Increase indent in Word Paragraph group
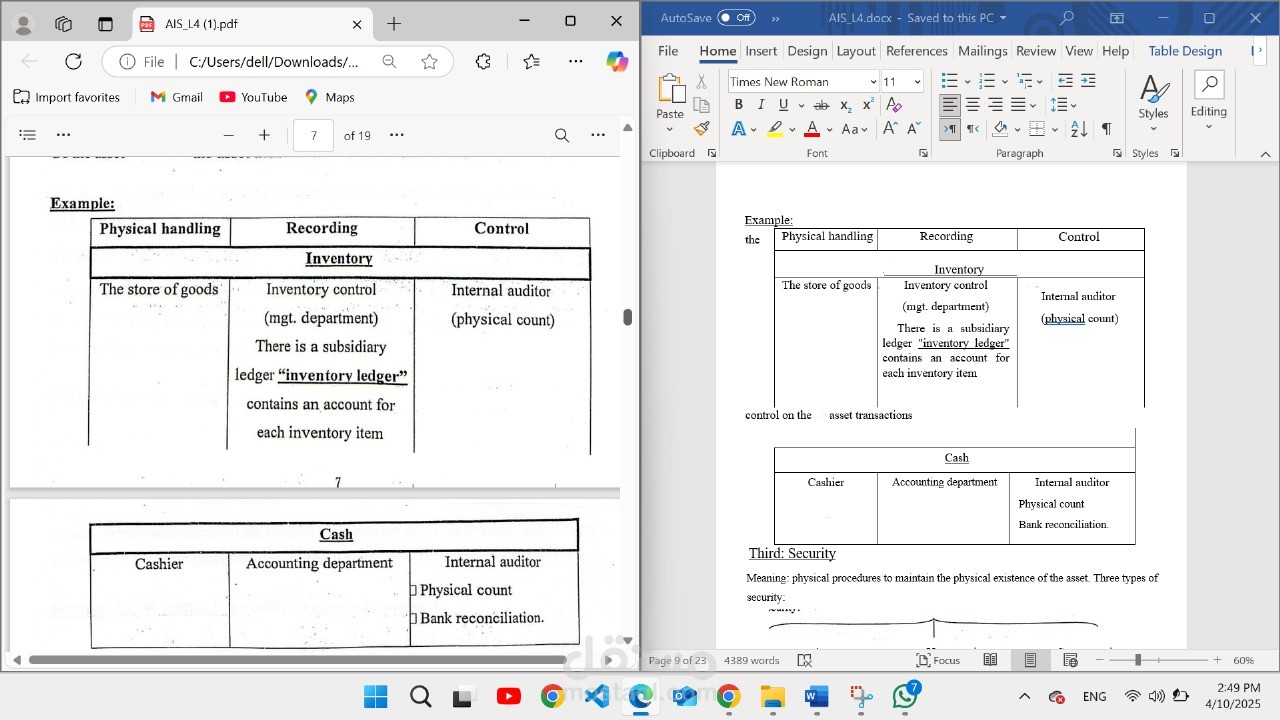 tap(1088, 81)
